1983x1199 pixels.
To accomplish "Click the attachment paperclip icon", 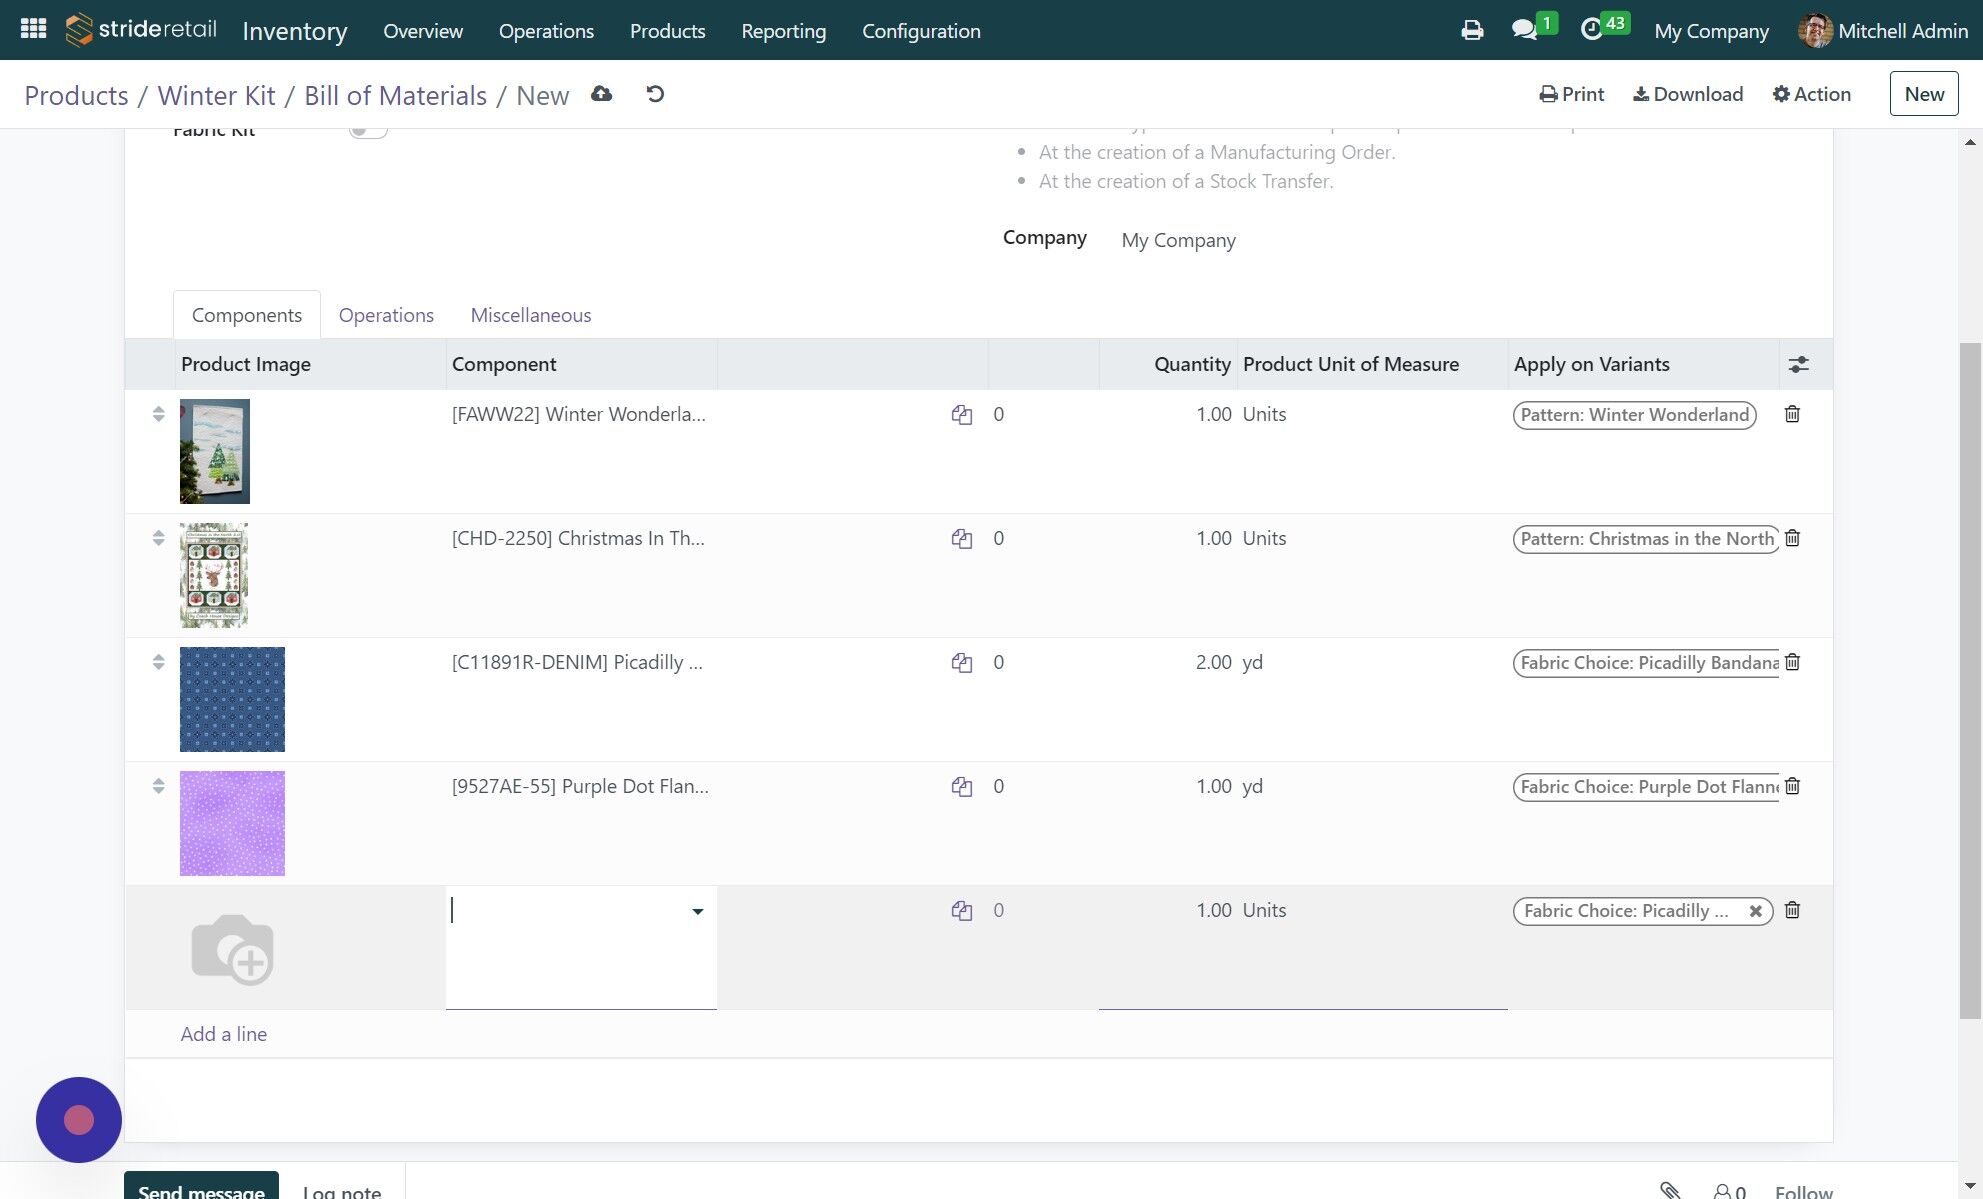I will 1670,1190.
